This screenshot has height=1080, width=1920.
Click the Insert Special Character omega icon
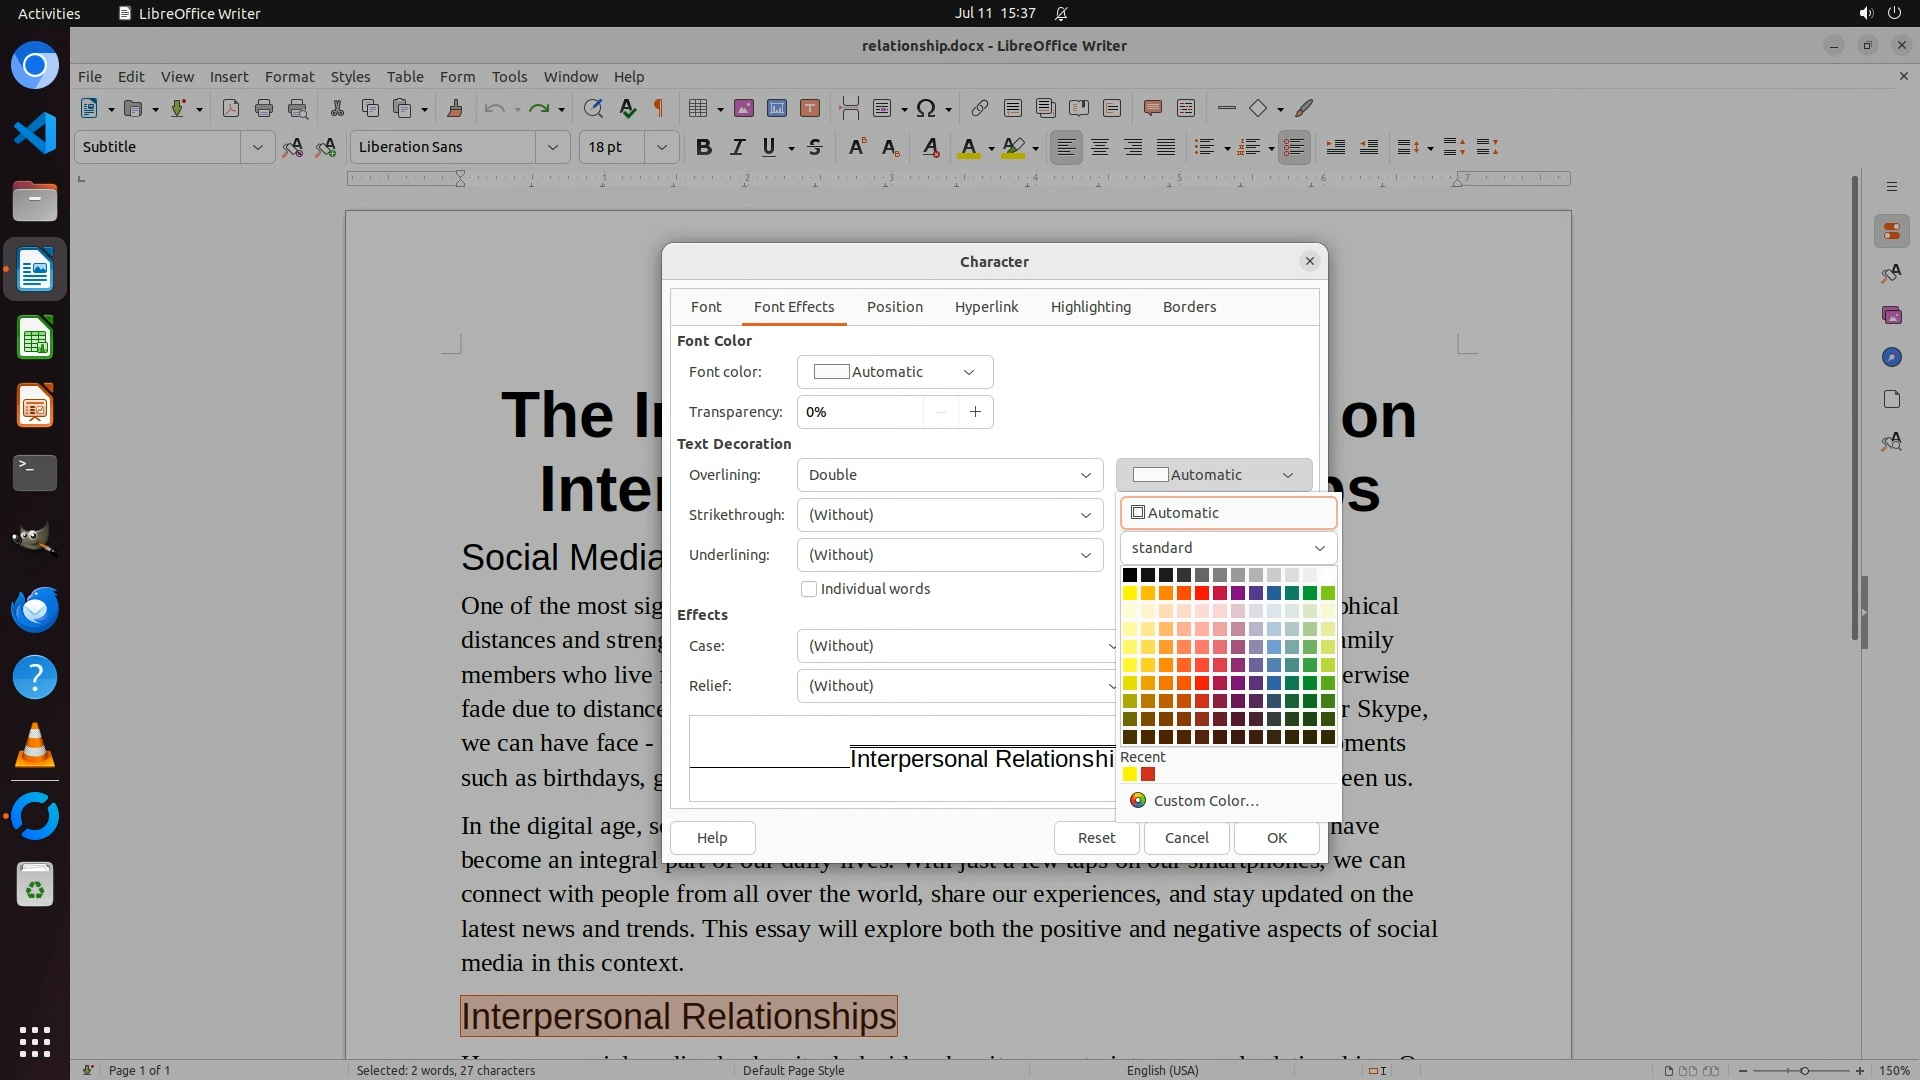pos(926,108)
